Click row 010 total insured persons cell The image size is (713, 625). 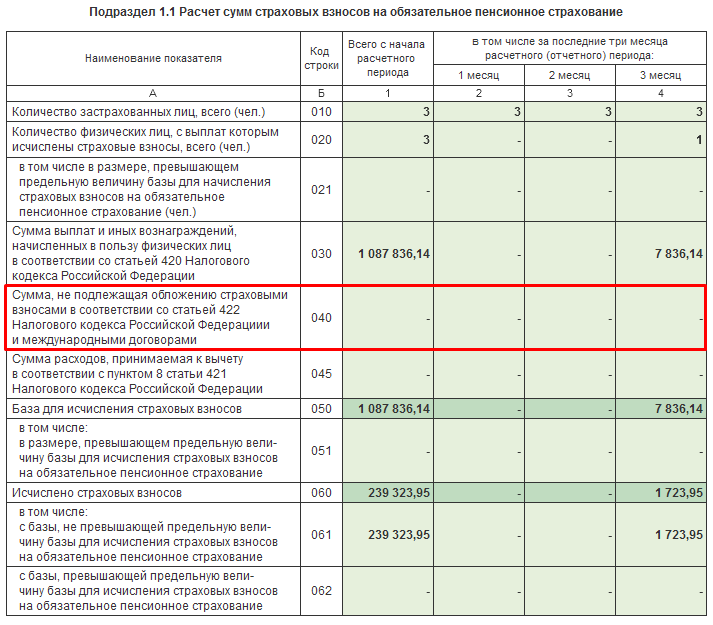point(388,111)
